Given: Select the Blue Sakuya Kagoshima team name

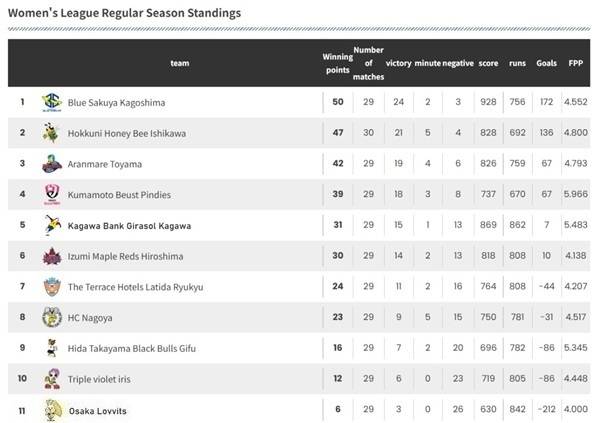Looking at the screenshot, I should click(x=116, y=103).
